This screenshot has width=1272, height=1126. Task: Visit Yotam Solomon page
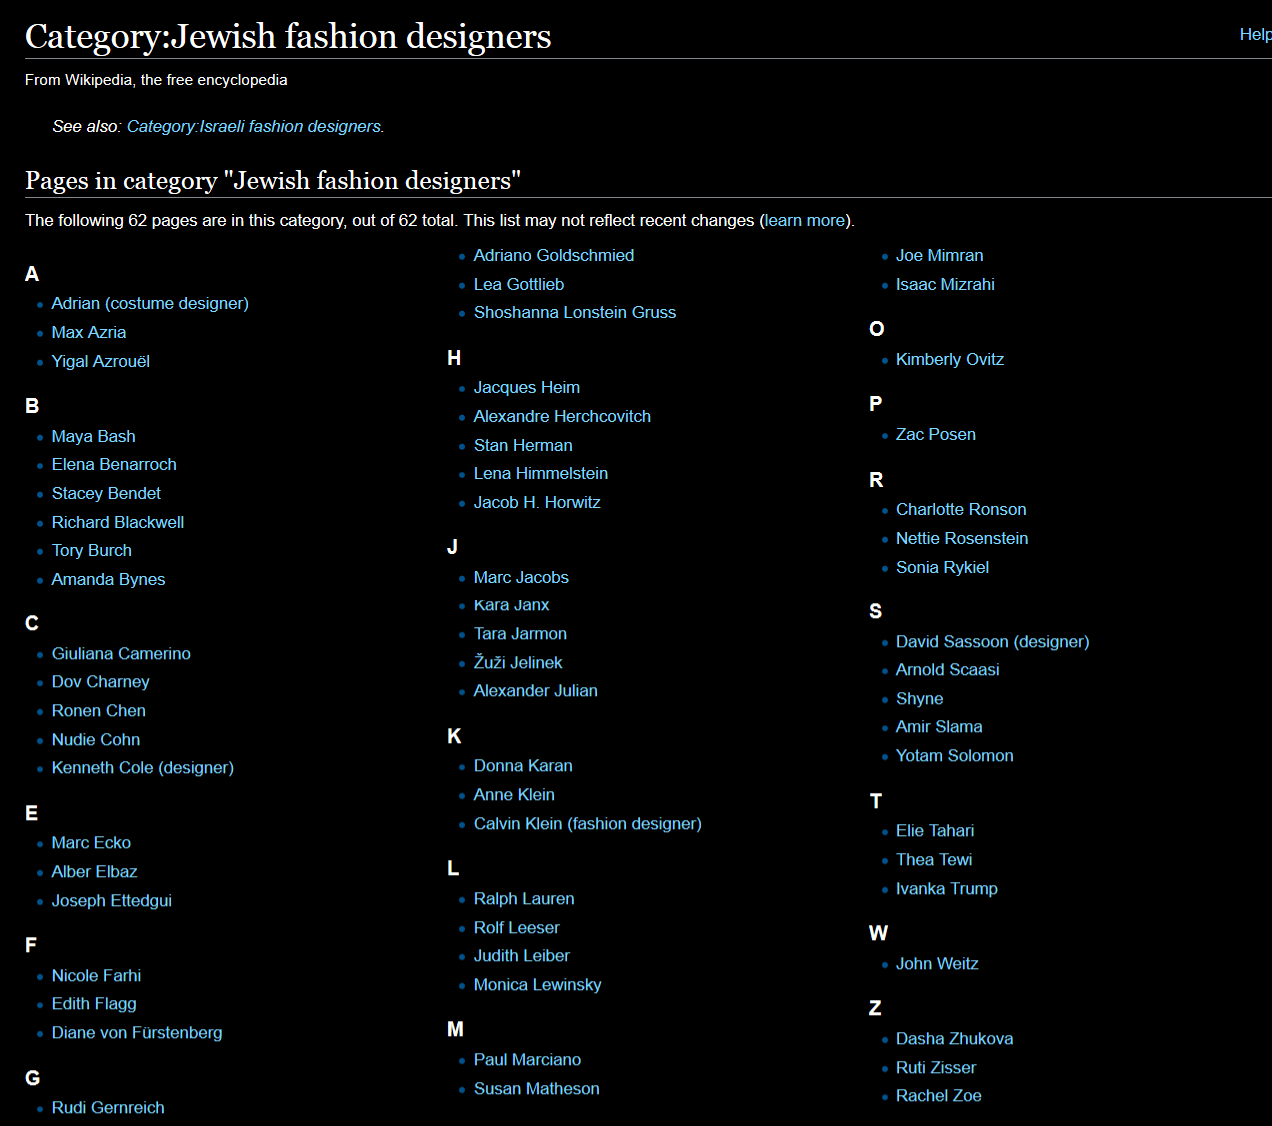tap(955, 755)
